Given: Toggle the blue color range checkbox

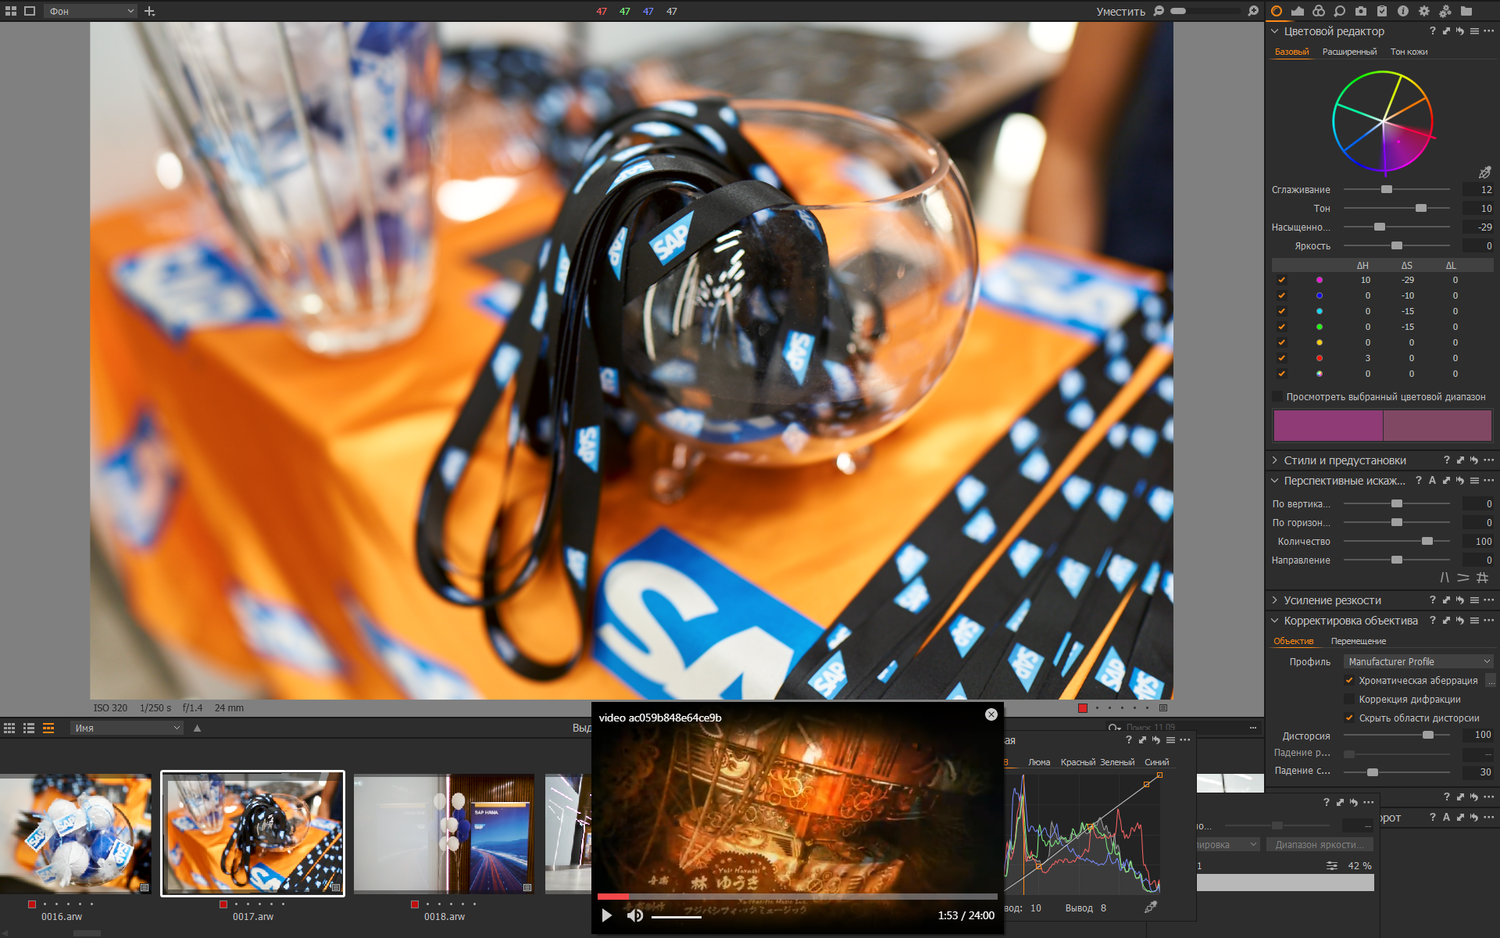Looking at the screenshot, I should point(1281,296).
